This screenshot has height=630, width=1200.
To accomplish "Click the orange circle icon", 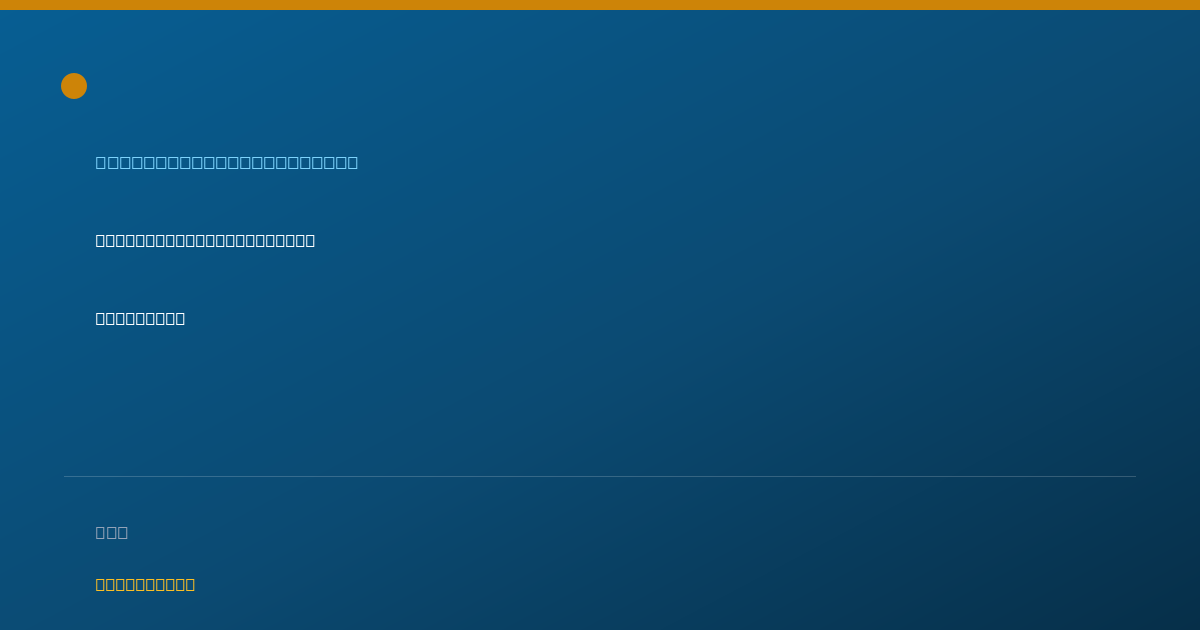I will click(74, 86).
